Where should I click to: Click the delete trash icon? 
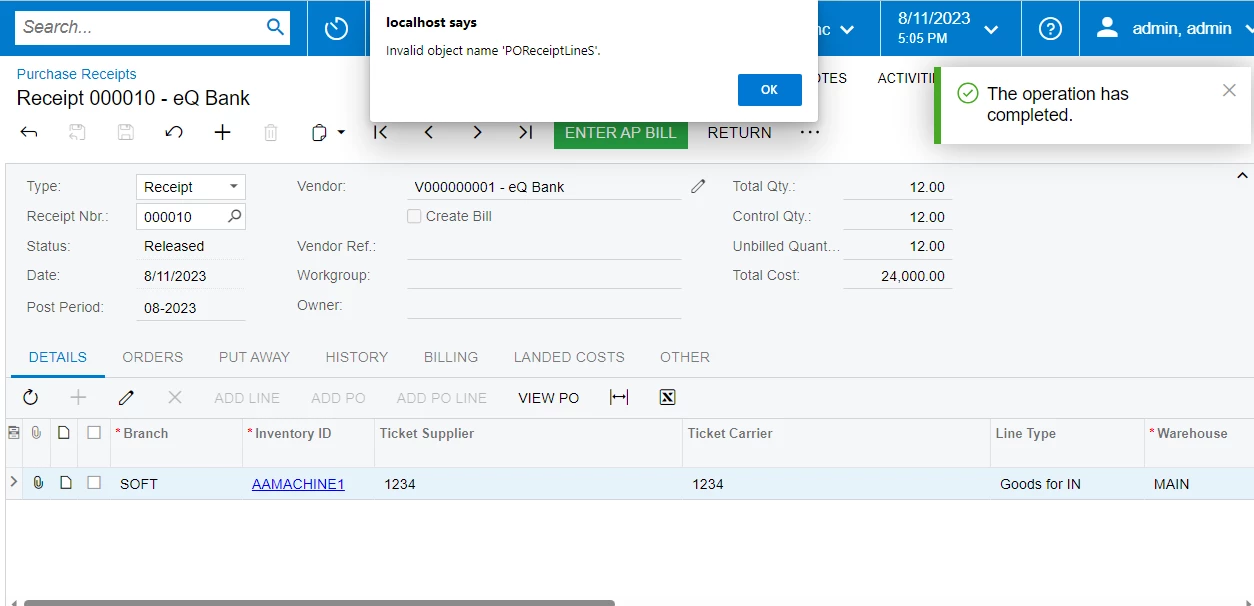pos(271,132)
